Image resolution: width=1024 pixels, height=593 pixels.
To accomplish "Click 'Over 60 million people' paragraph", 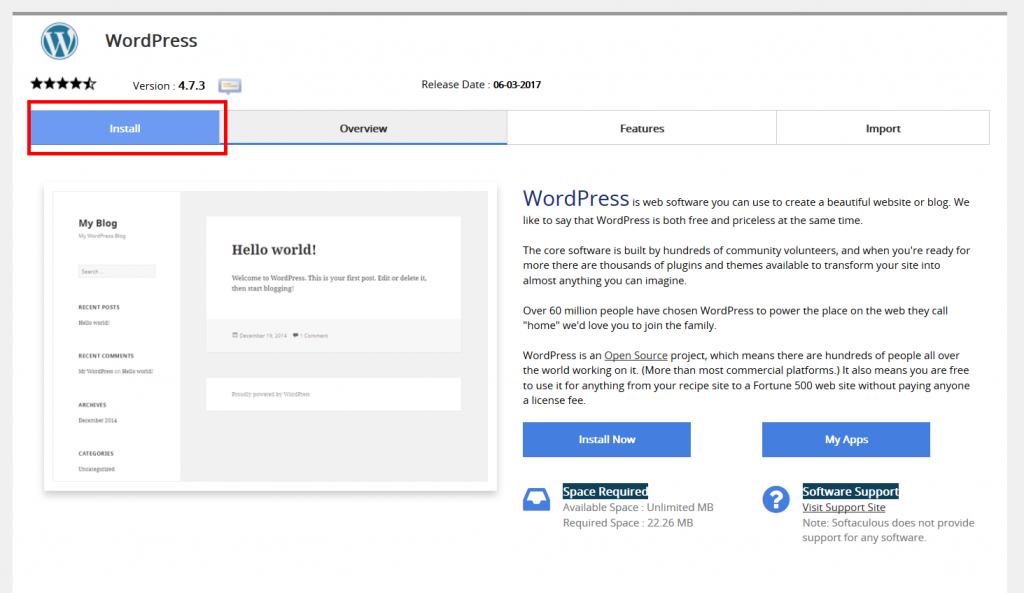I will click(735, 318).
